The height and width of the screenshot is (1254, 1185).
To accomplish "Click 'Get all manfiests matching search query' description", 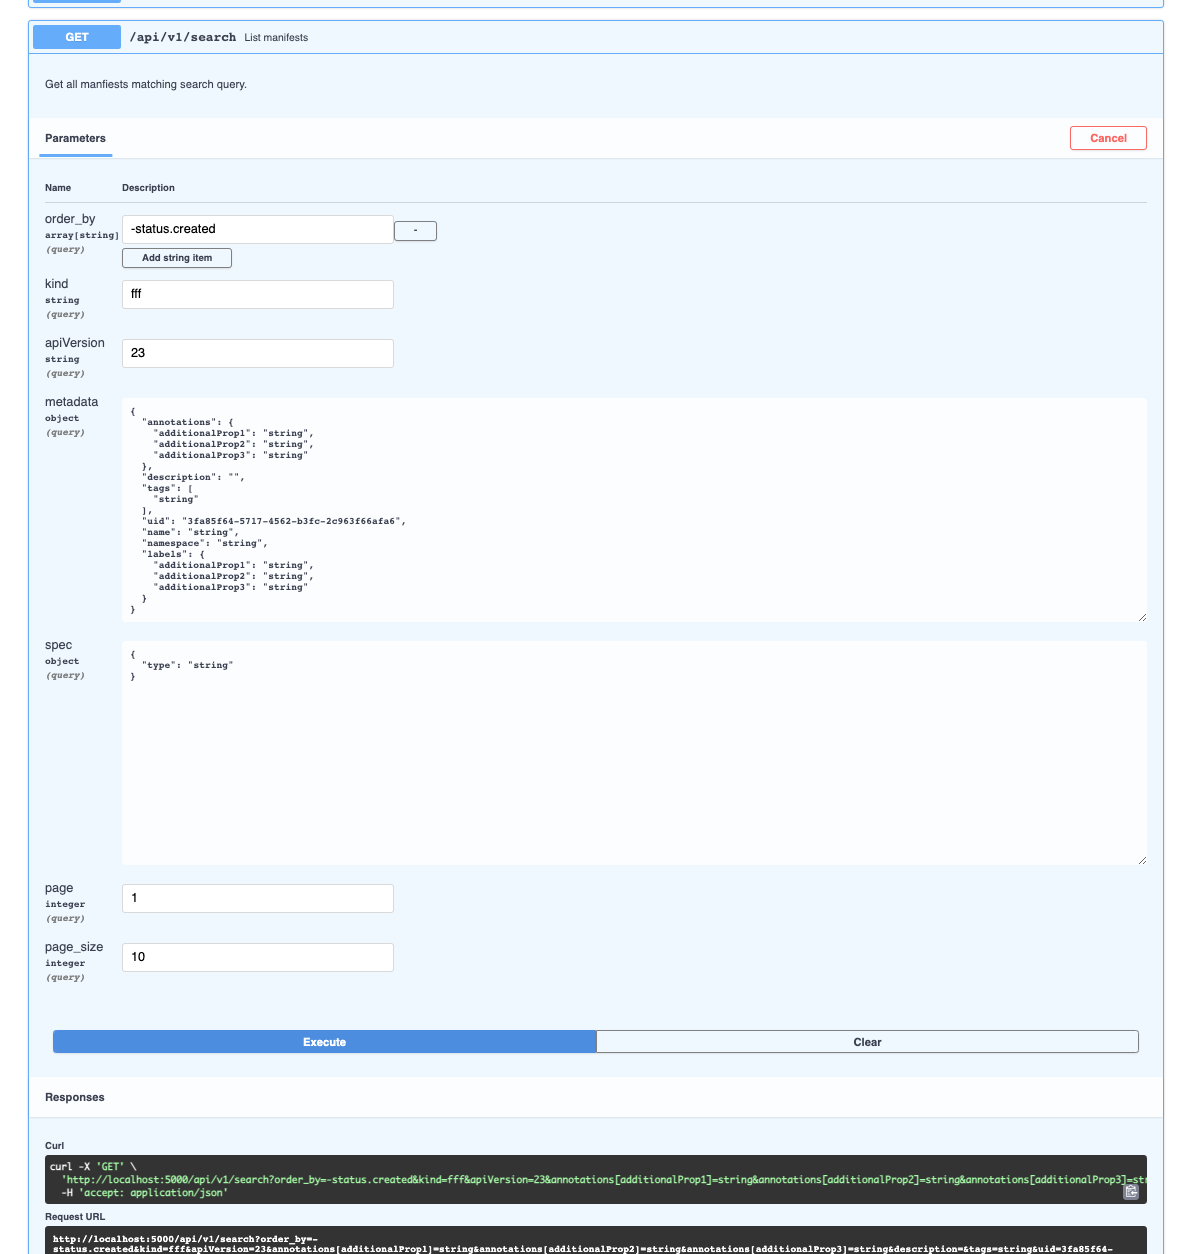I will (146, 84).
